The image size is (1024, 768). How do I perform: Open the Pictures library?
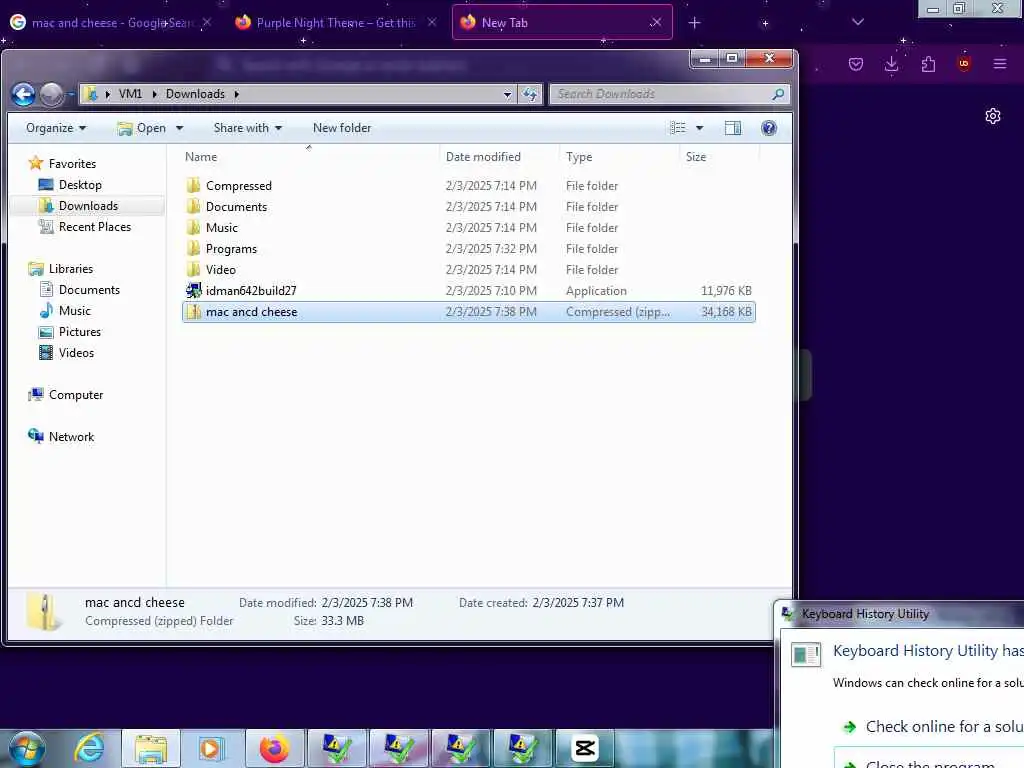[80, 331]
